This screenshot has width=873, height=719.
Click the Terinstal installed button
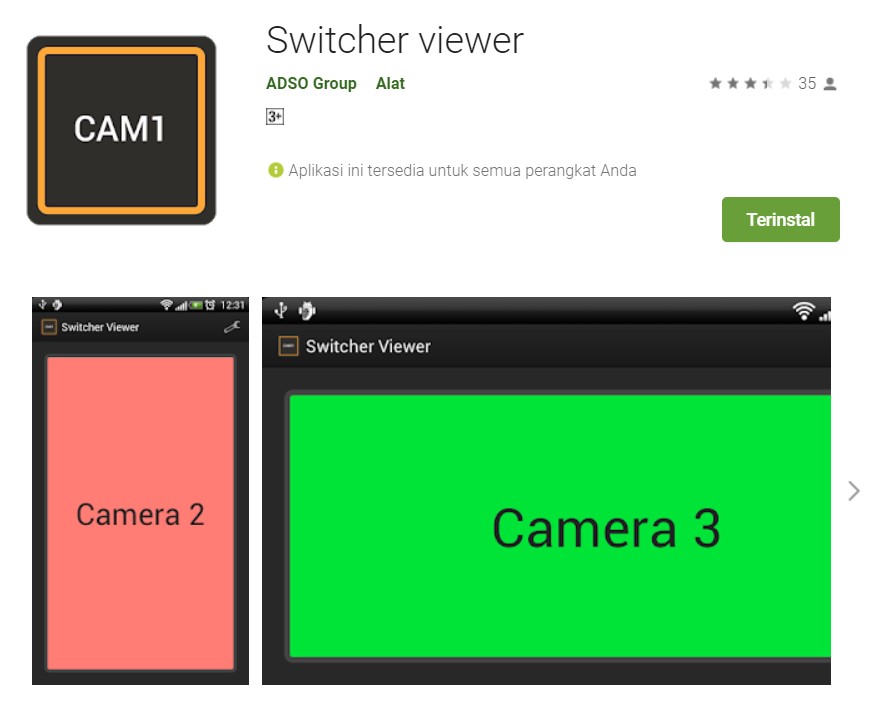781,219
